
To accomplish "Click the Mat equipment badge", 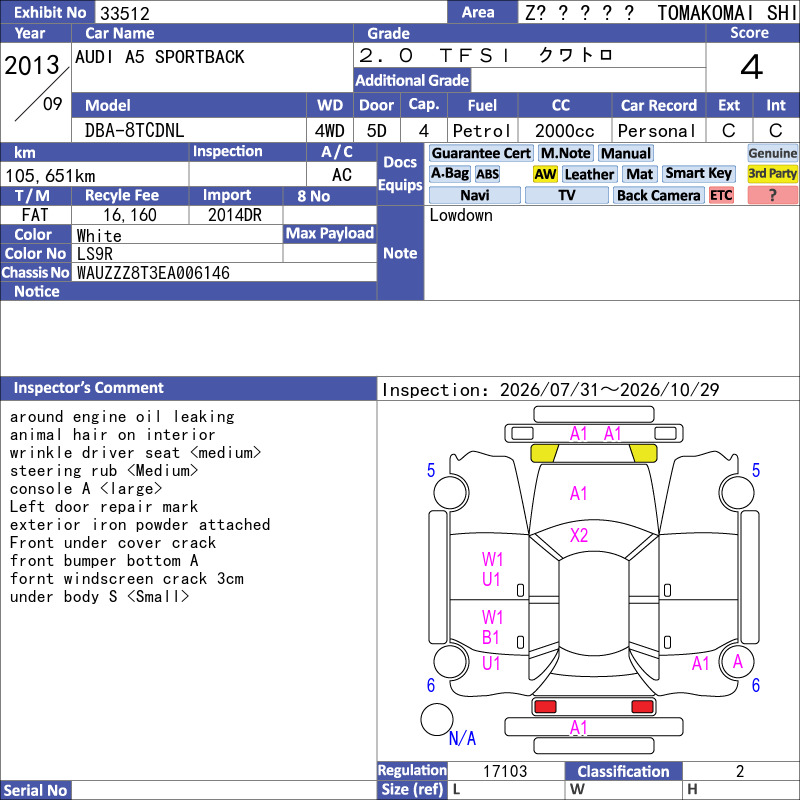I will (x=639, y=174).
